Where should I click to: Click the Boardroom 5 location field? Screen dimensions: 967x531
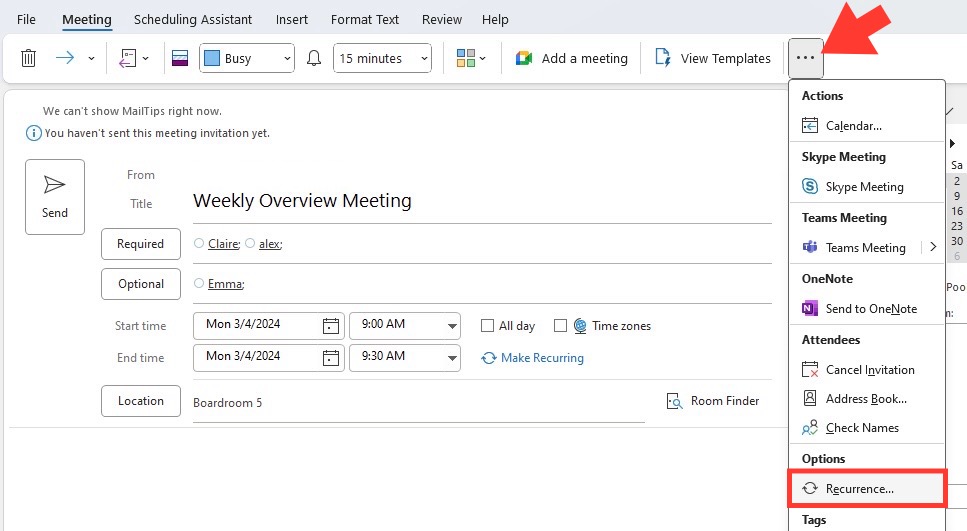click(x=419, y=403)
